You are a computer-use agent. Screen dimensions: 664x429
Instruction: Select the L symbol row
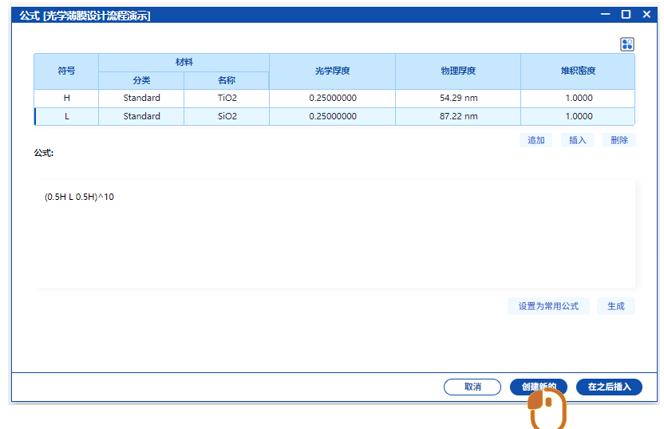(67, 116)
